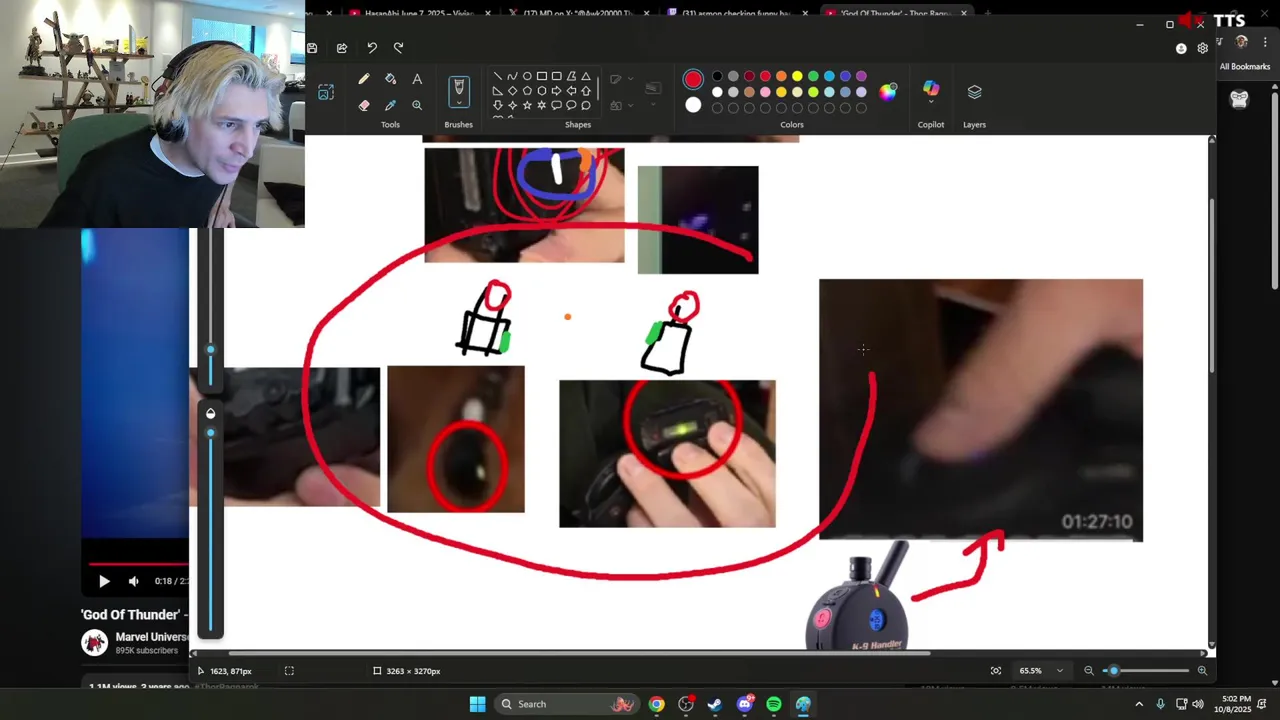The width and height of the screenshot is (1280, 720).
Task: Pick the straight Line shape
Action: pyautogui.click(x=497, y=76)
